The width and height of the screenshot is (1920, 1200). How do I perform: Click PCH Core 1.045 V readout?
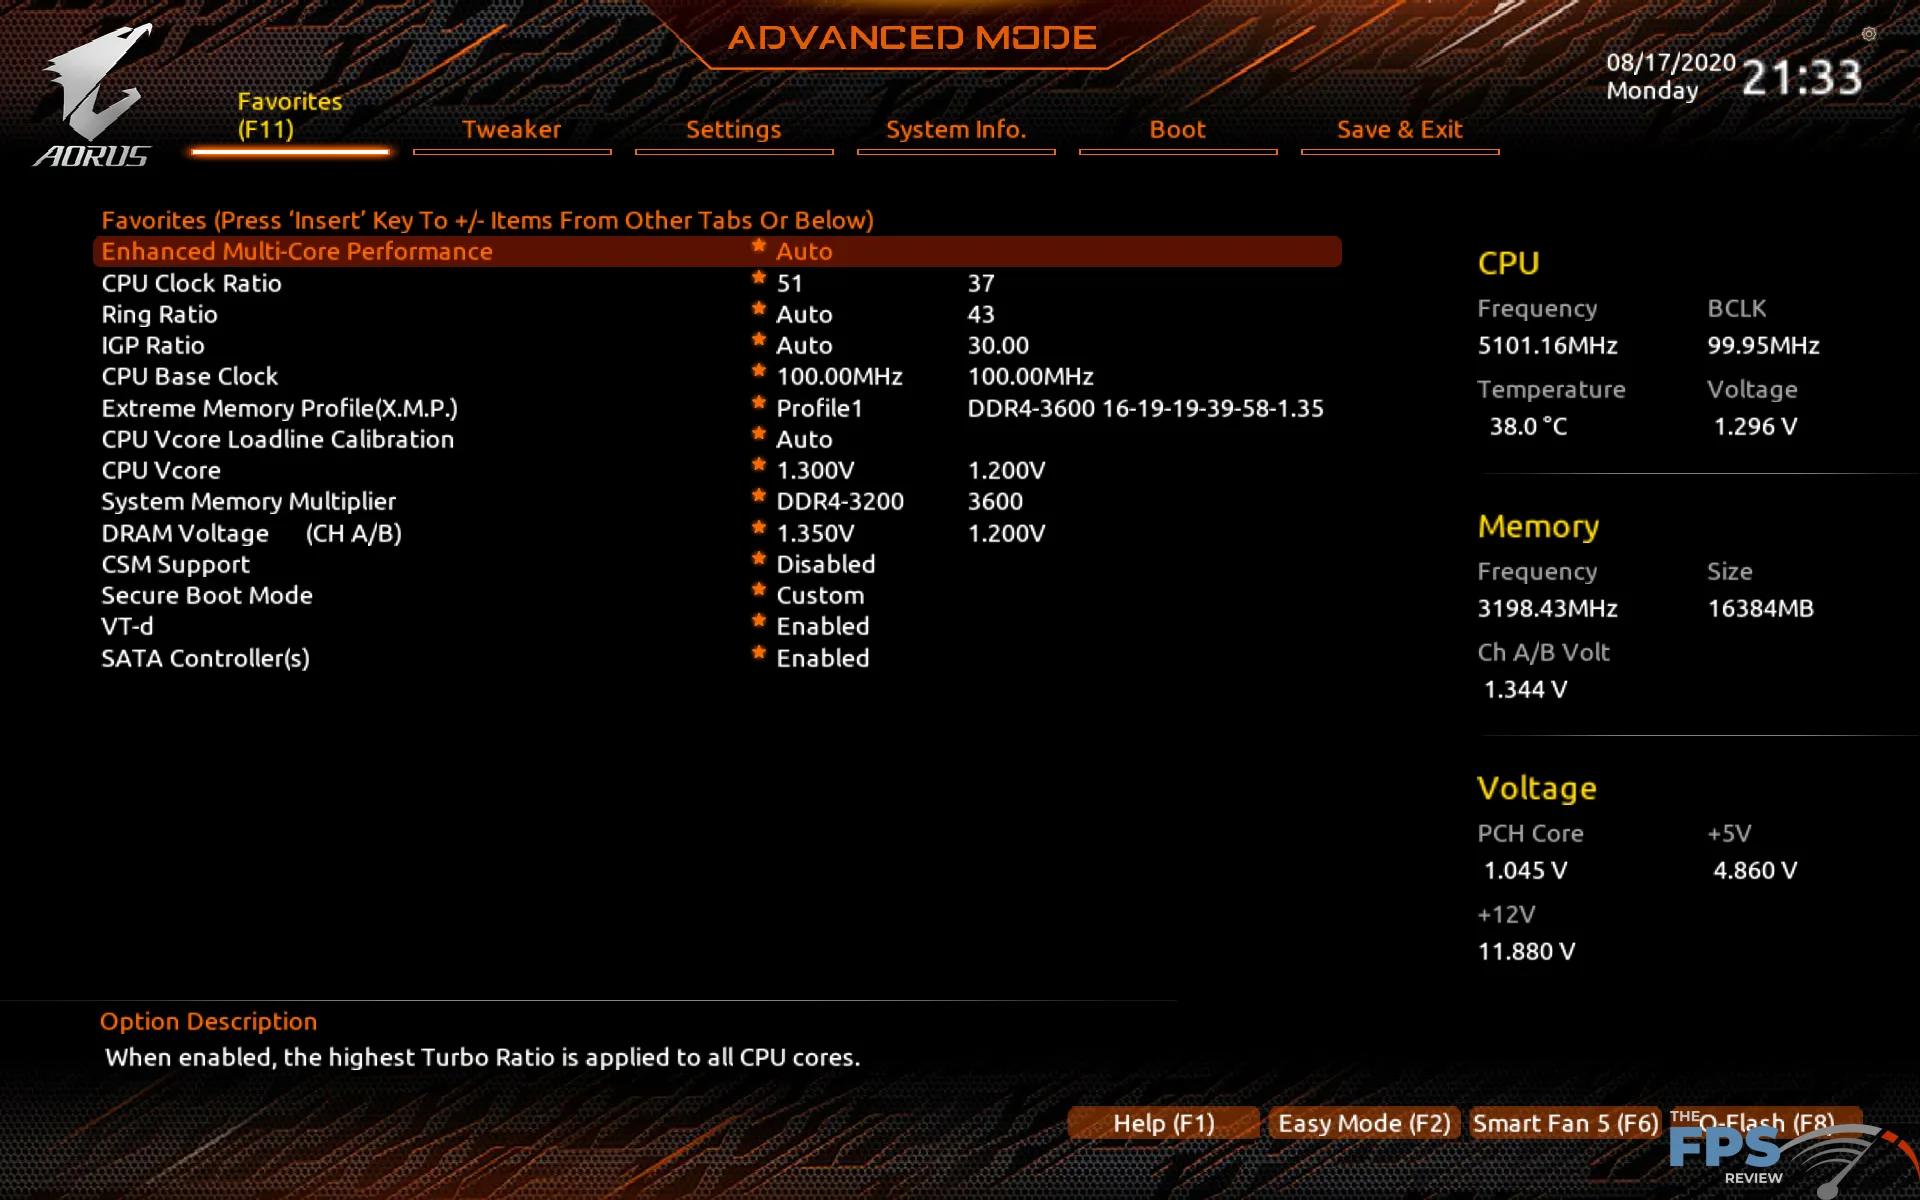click(x=1525, y=871)
